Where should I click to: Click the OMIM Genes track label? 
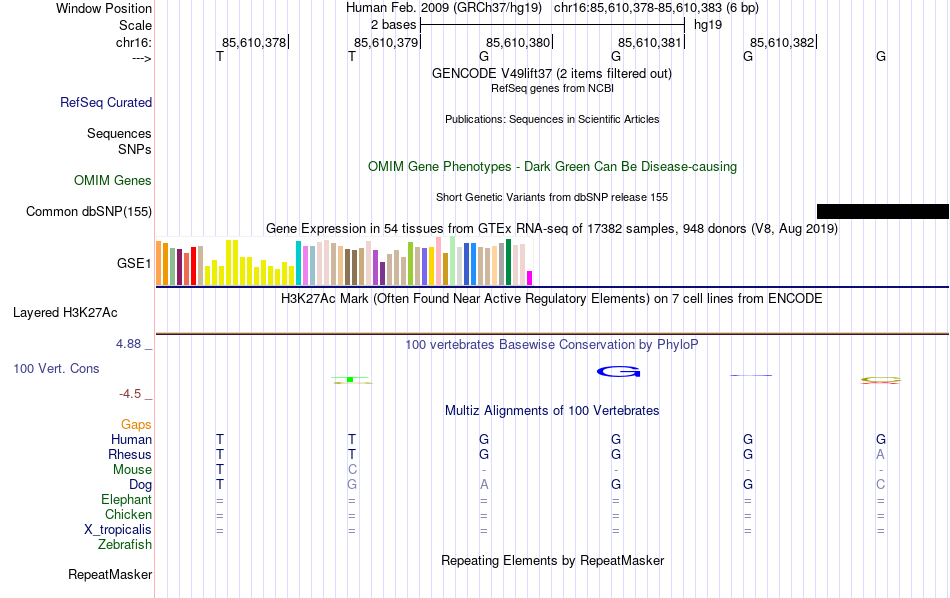(112, 181)
